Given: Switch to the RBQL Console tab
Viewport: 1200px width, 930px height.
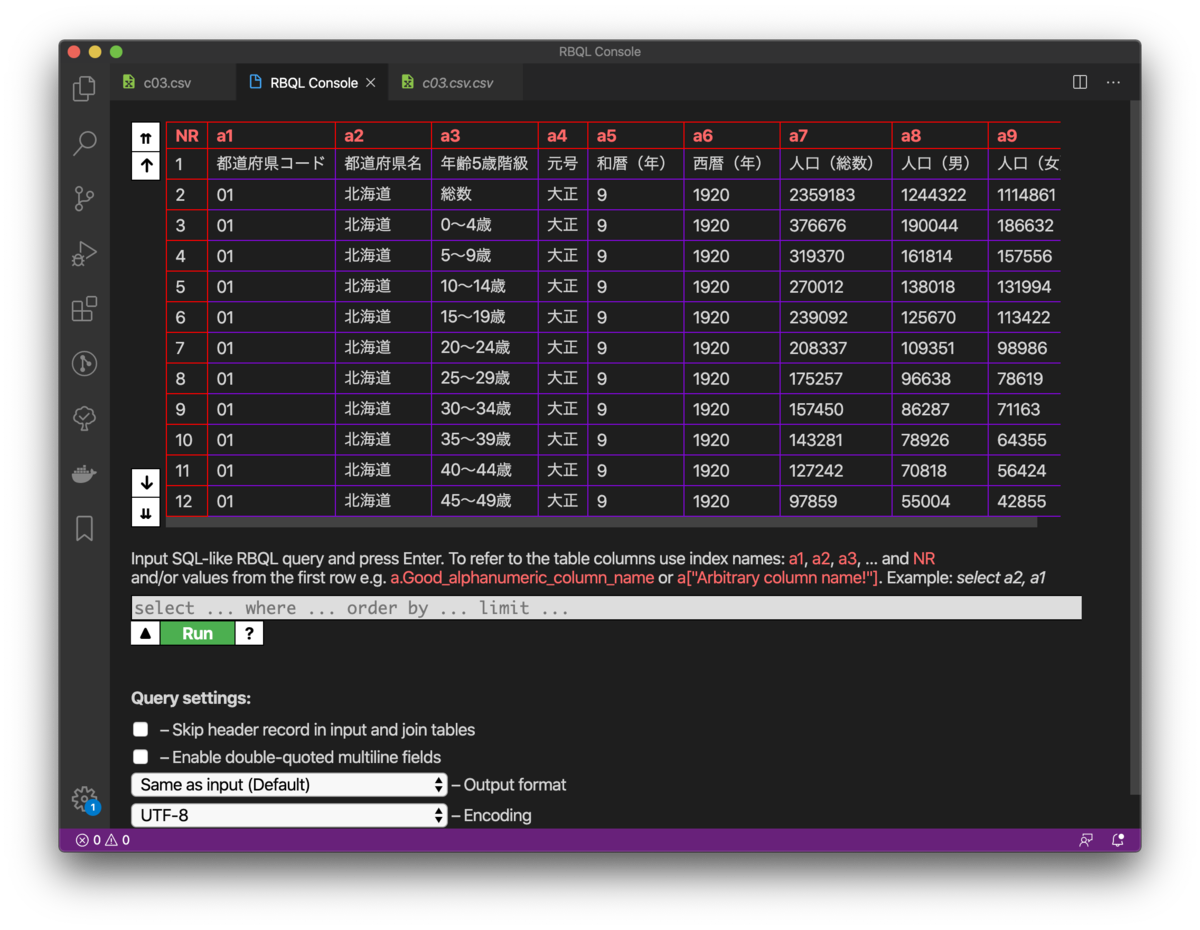Looking at the screenshot, I should pos(313,83).
